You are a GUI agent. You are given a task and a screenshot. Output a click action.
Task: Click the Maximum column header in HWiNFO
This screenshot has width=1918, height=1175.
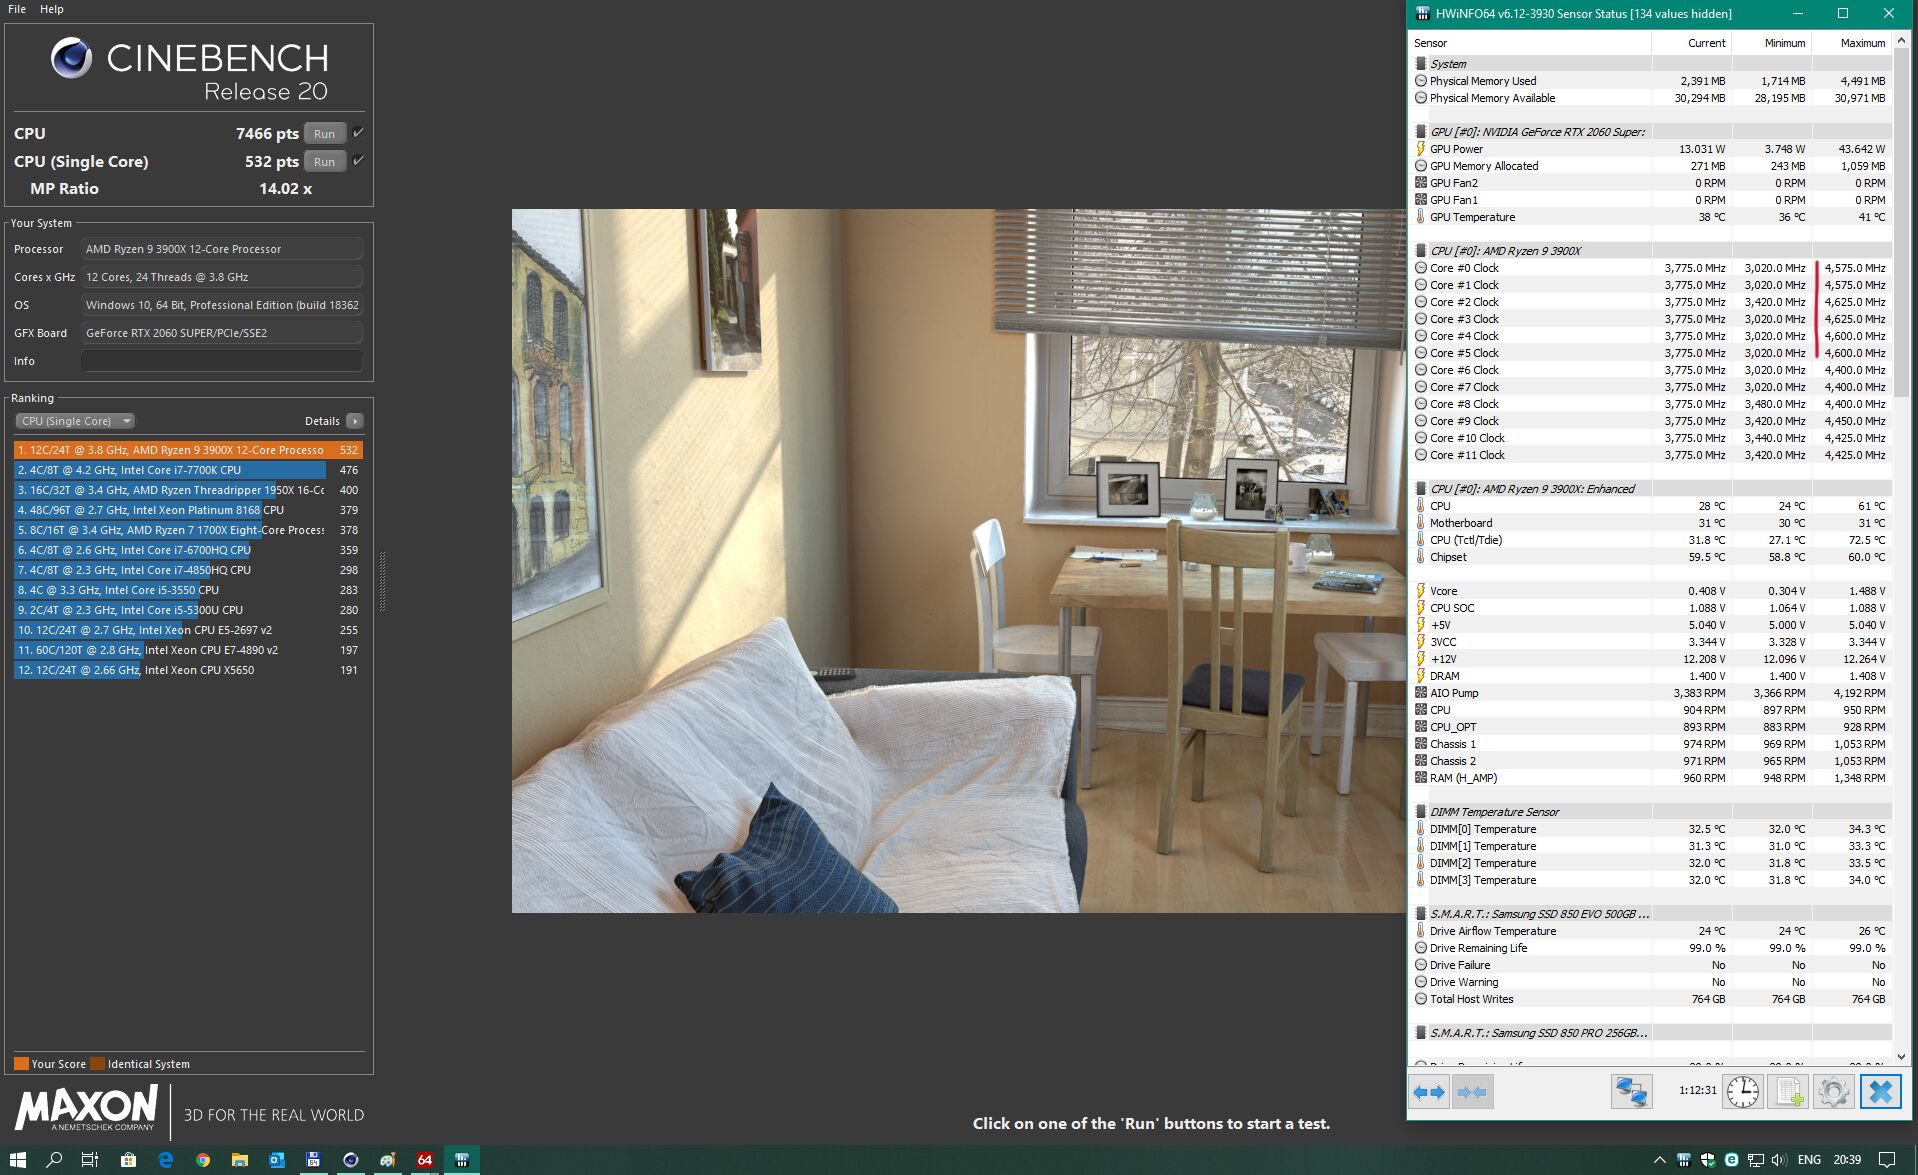[x=1851, y=43]
